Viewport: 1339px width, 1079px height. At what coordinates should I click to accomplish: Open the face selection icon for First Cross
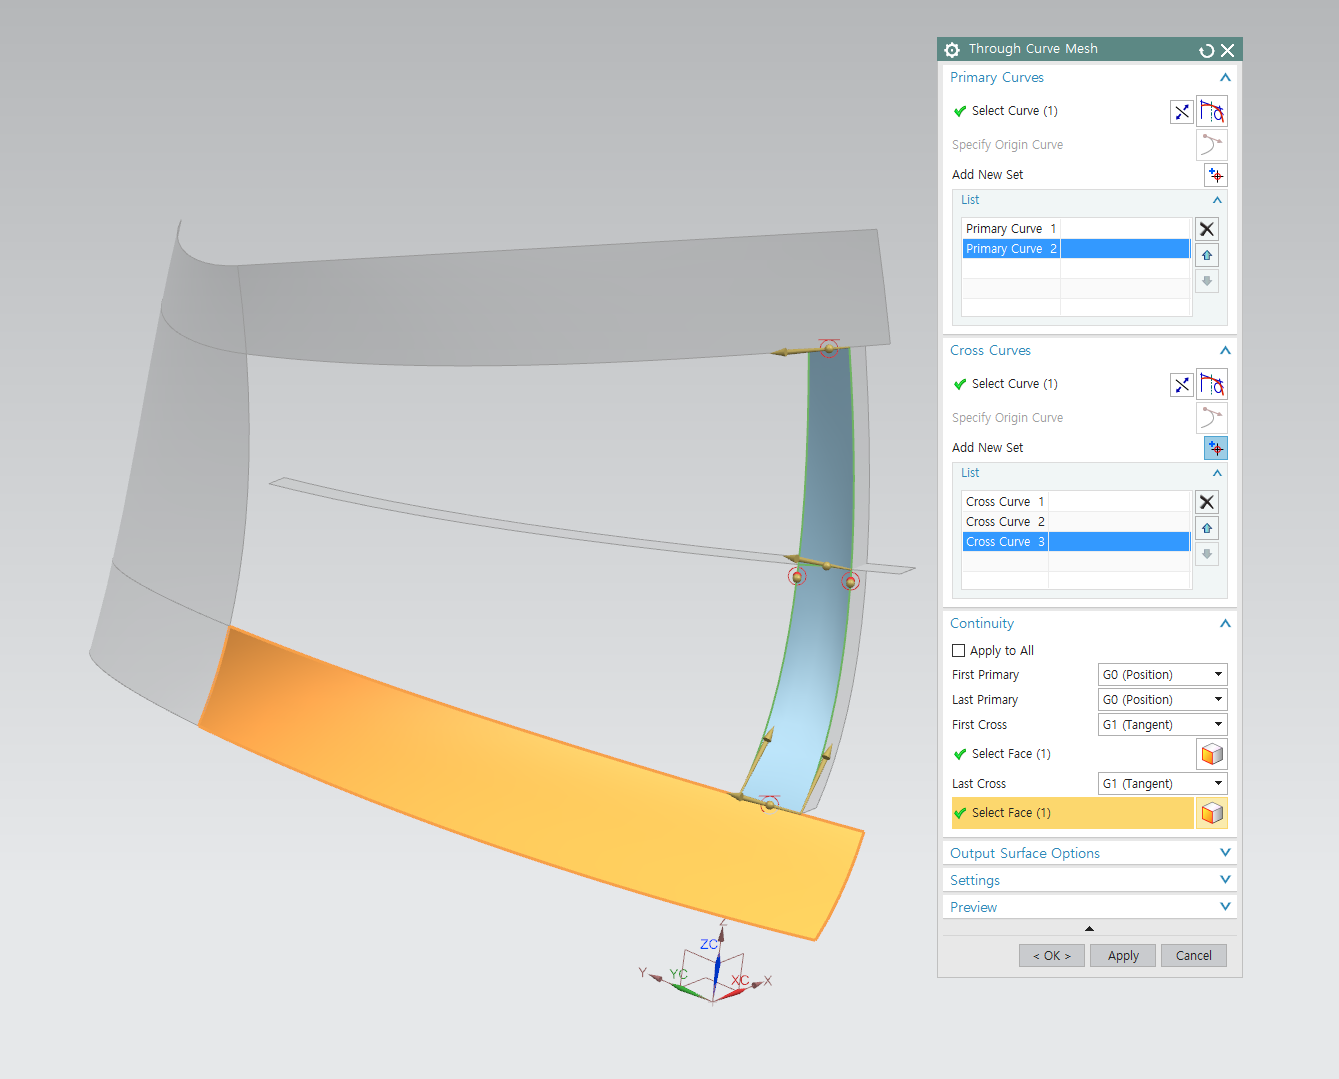1211,754
